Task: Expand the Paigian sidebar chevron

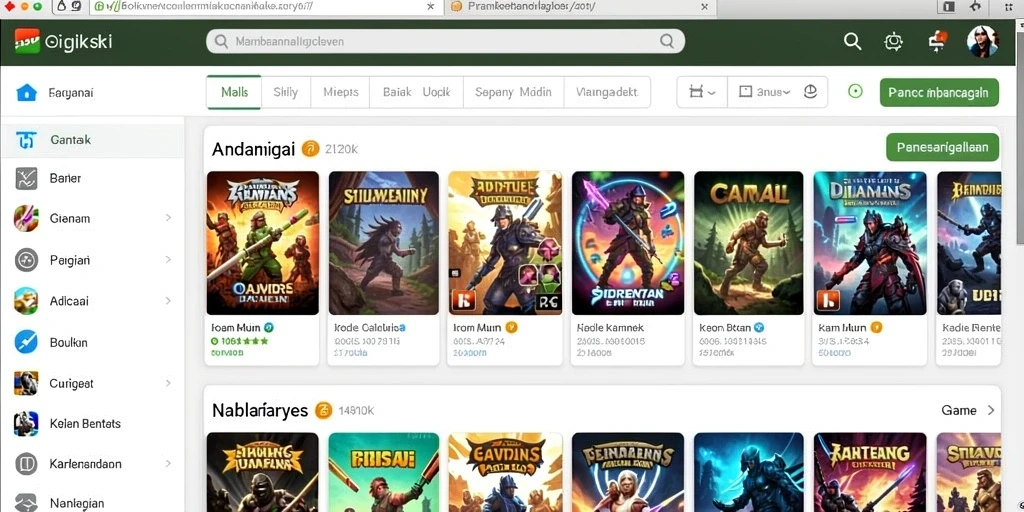Action: 168,260
